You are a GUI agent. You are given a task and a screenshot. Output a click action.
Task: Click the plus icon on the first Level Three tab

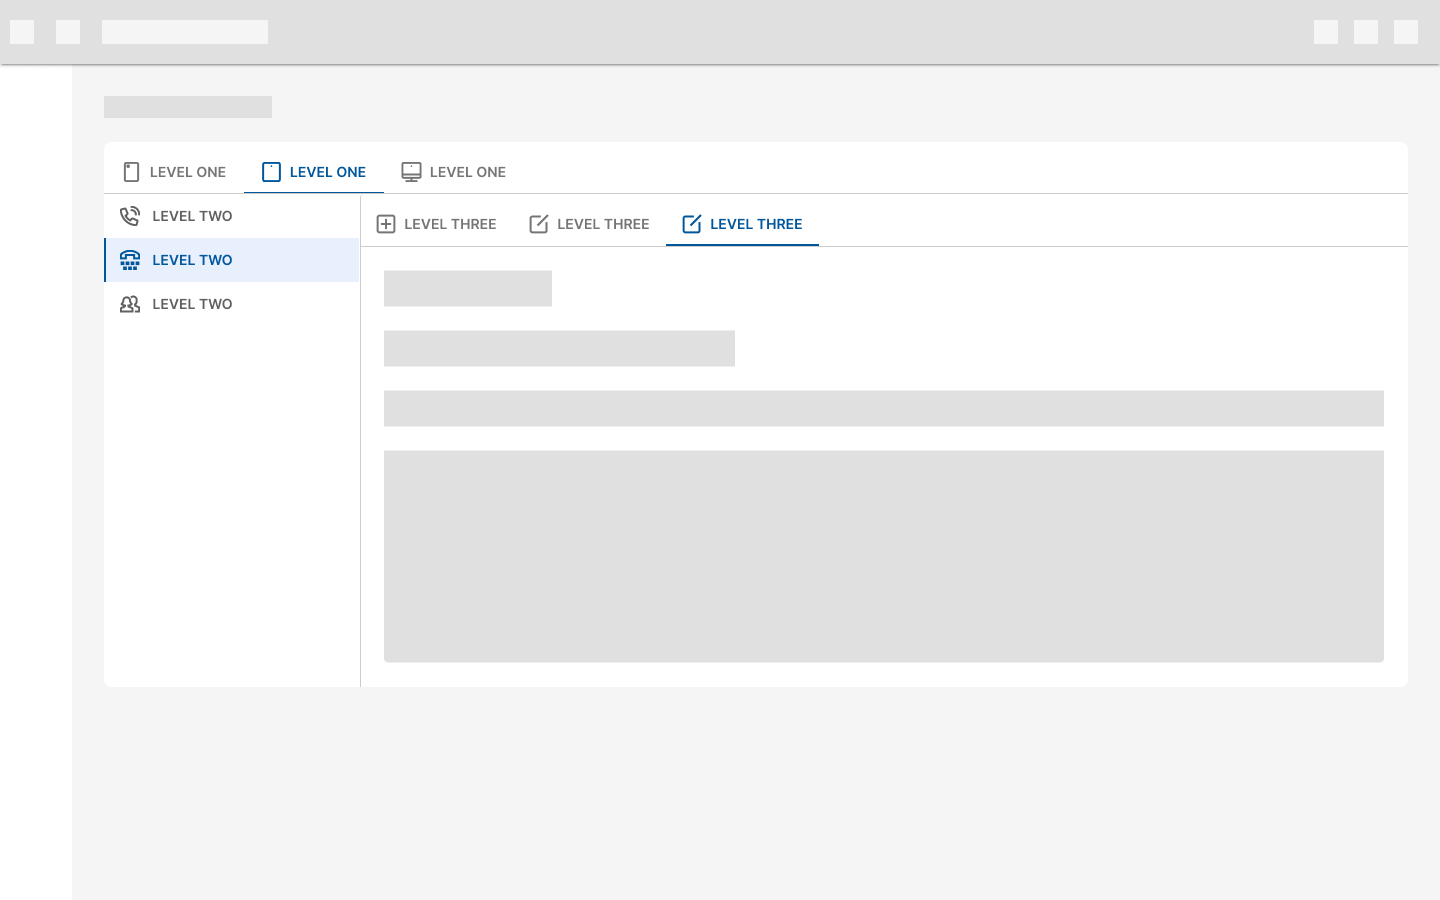coord(387,223)
